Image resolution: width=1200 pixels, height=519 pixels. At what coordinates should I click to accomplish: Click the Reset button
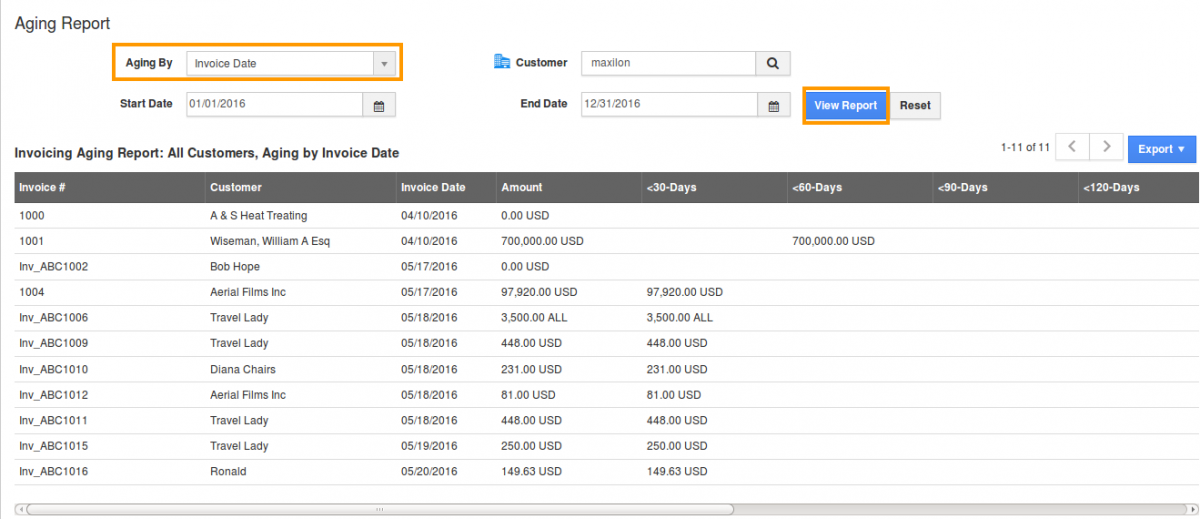914,105
